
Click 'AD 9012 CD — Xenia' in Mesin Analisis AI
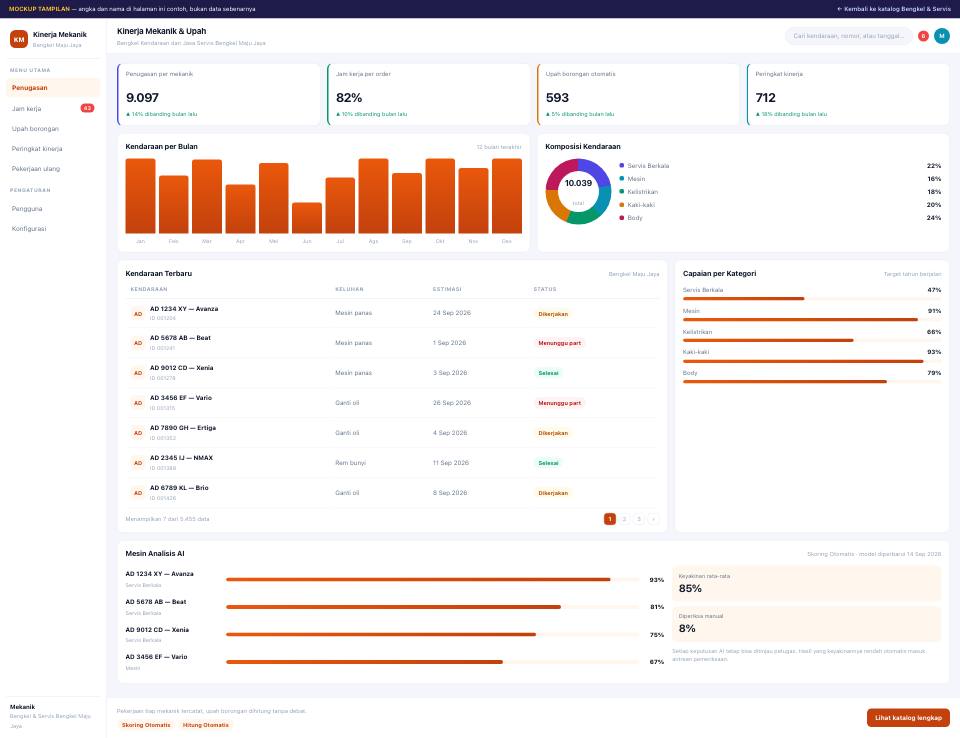(x=157, y=630)
